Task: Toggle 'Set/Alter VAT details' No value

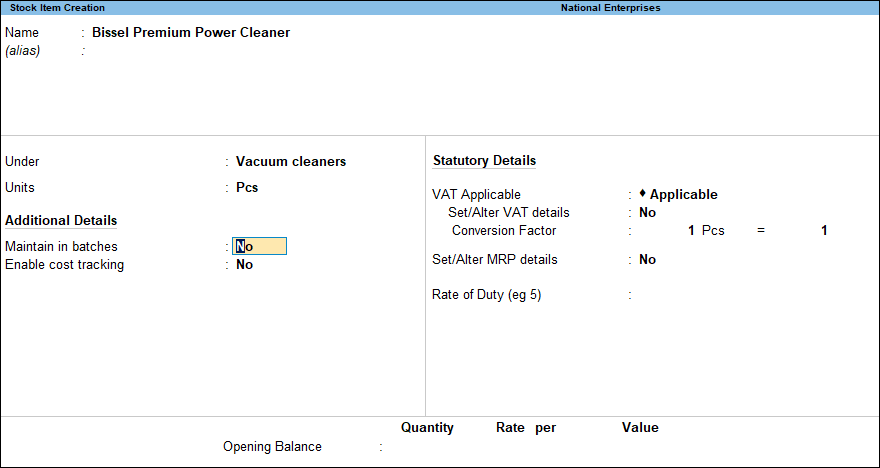Action: coord(647,213)
